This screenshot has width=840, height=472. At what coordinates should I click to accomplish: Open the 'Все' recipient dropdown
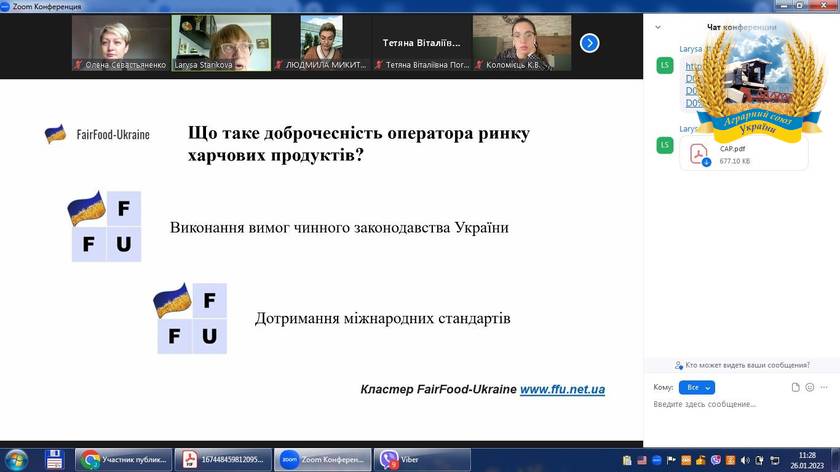696,387
